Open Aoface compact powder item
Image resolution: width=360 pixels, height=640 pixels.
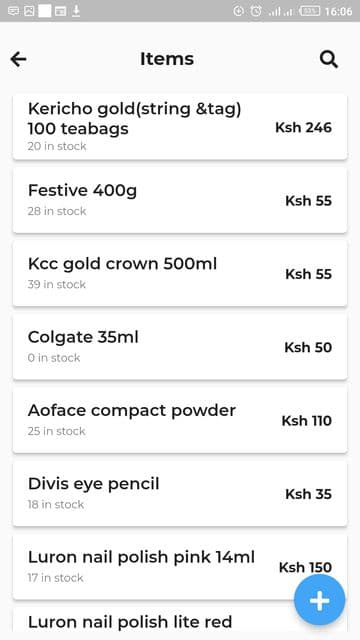click(180, 420)
